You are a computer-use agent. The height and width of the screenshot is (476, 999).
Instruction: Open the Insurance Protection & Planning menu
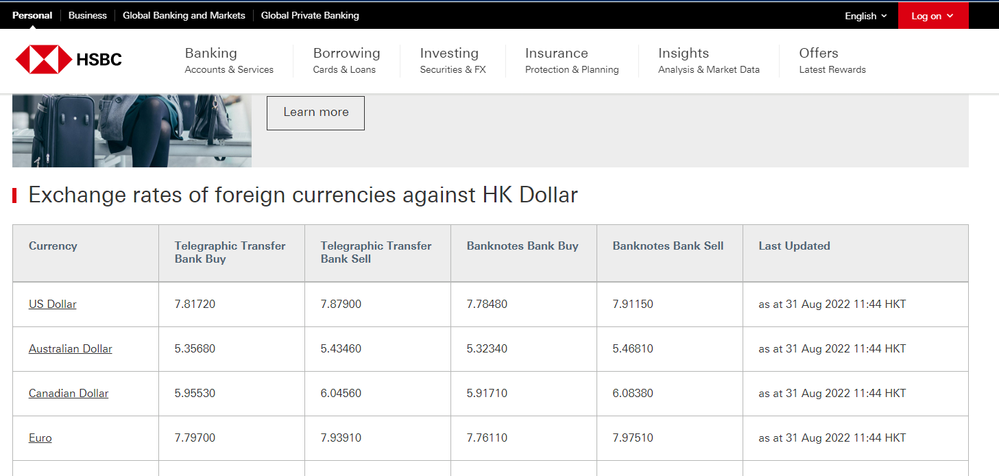click(x=571, y=61)
